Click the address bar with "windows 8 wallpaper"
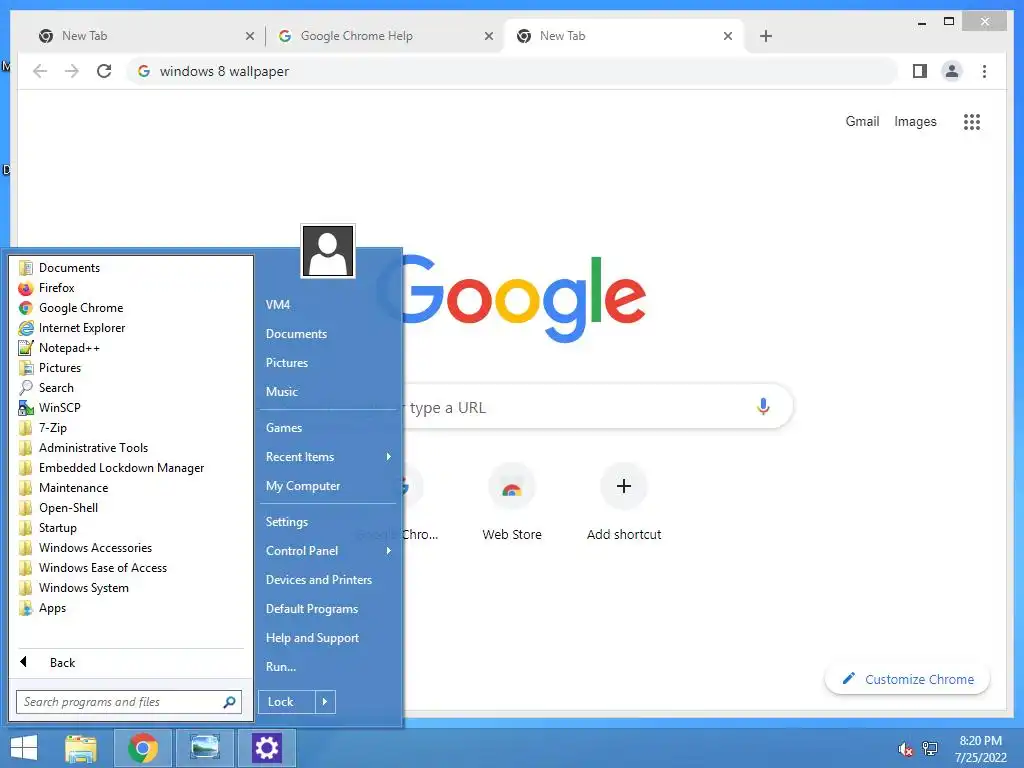The image size is (1024, 768). (x=512, y=71)
